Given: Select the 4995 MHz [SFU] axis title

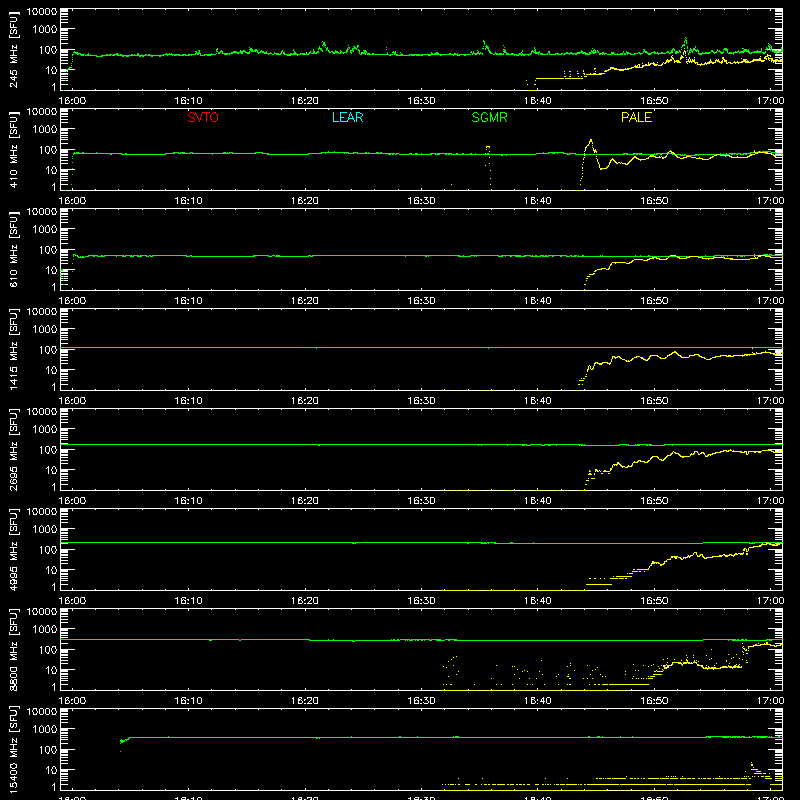Looking at the screenshot, I should click(14, 549).
